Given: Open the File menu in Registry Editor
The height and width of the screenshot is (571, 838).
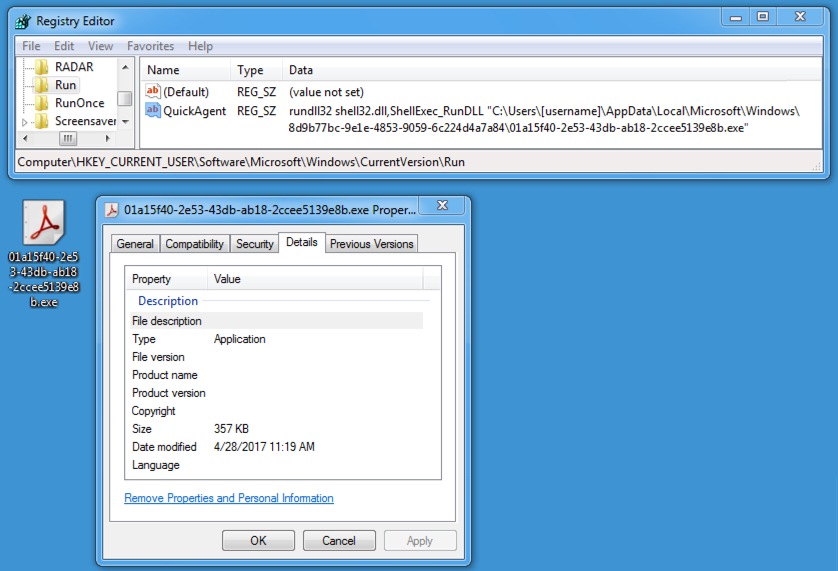Looking at the screenshot, I should coord(31,46).
